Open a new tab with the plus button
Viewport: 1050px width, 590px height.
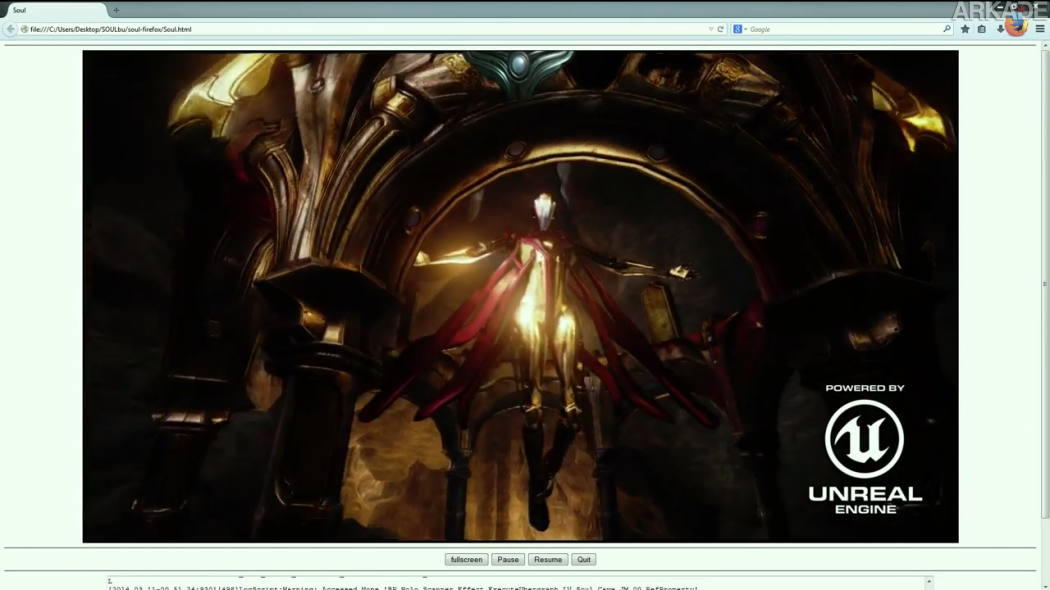pyautogui.click(x=116, y=10)
